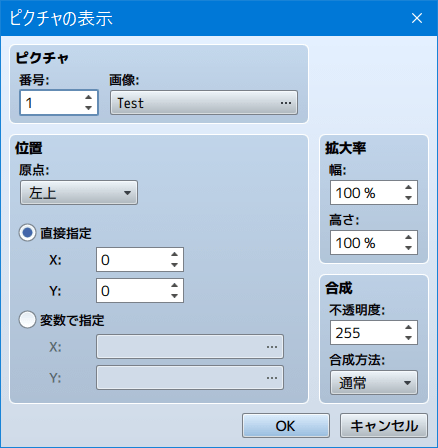
Task: Increase the 番号 picture number spinner
Action: click(x=88, y=97)
